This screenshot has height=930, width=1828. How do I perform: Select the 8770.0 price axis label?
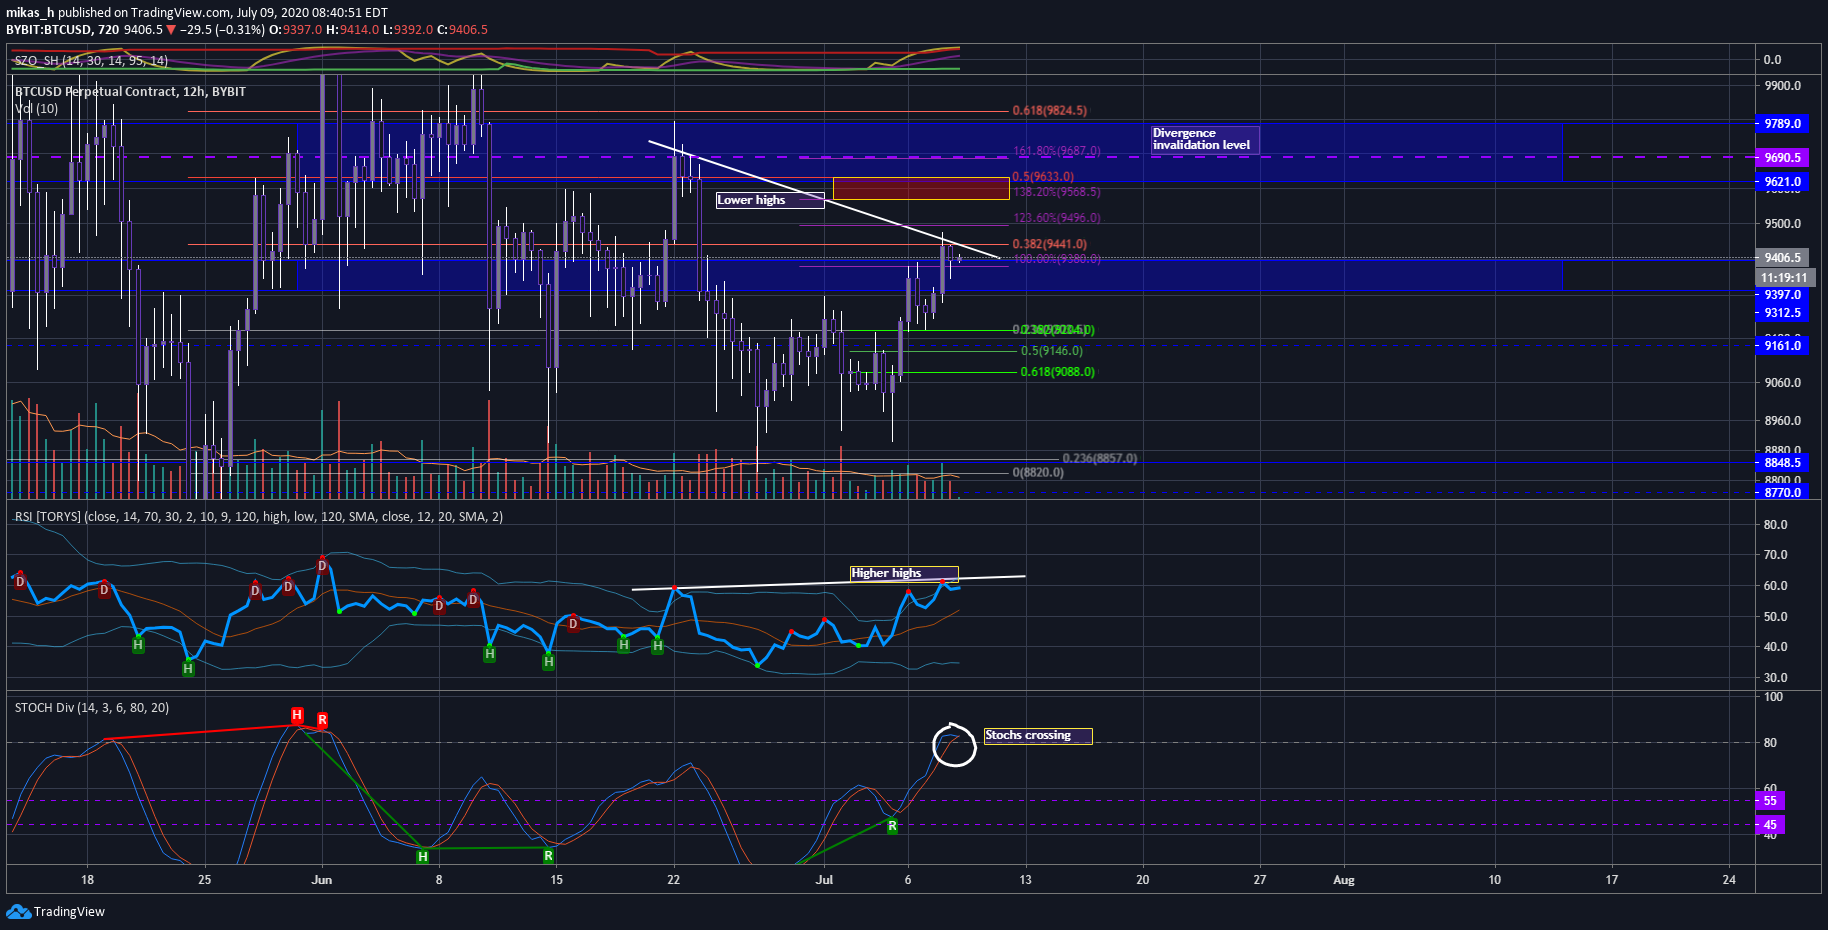click(1782, 493)
